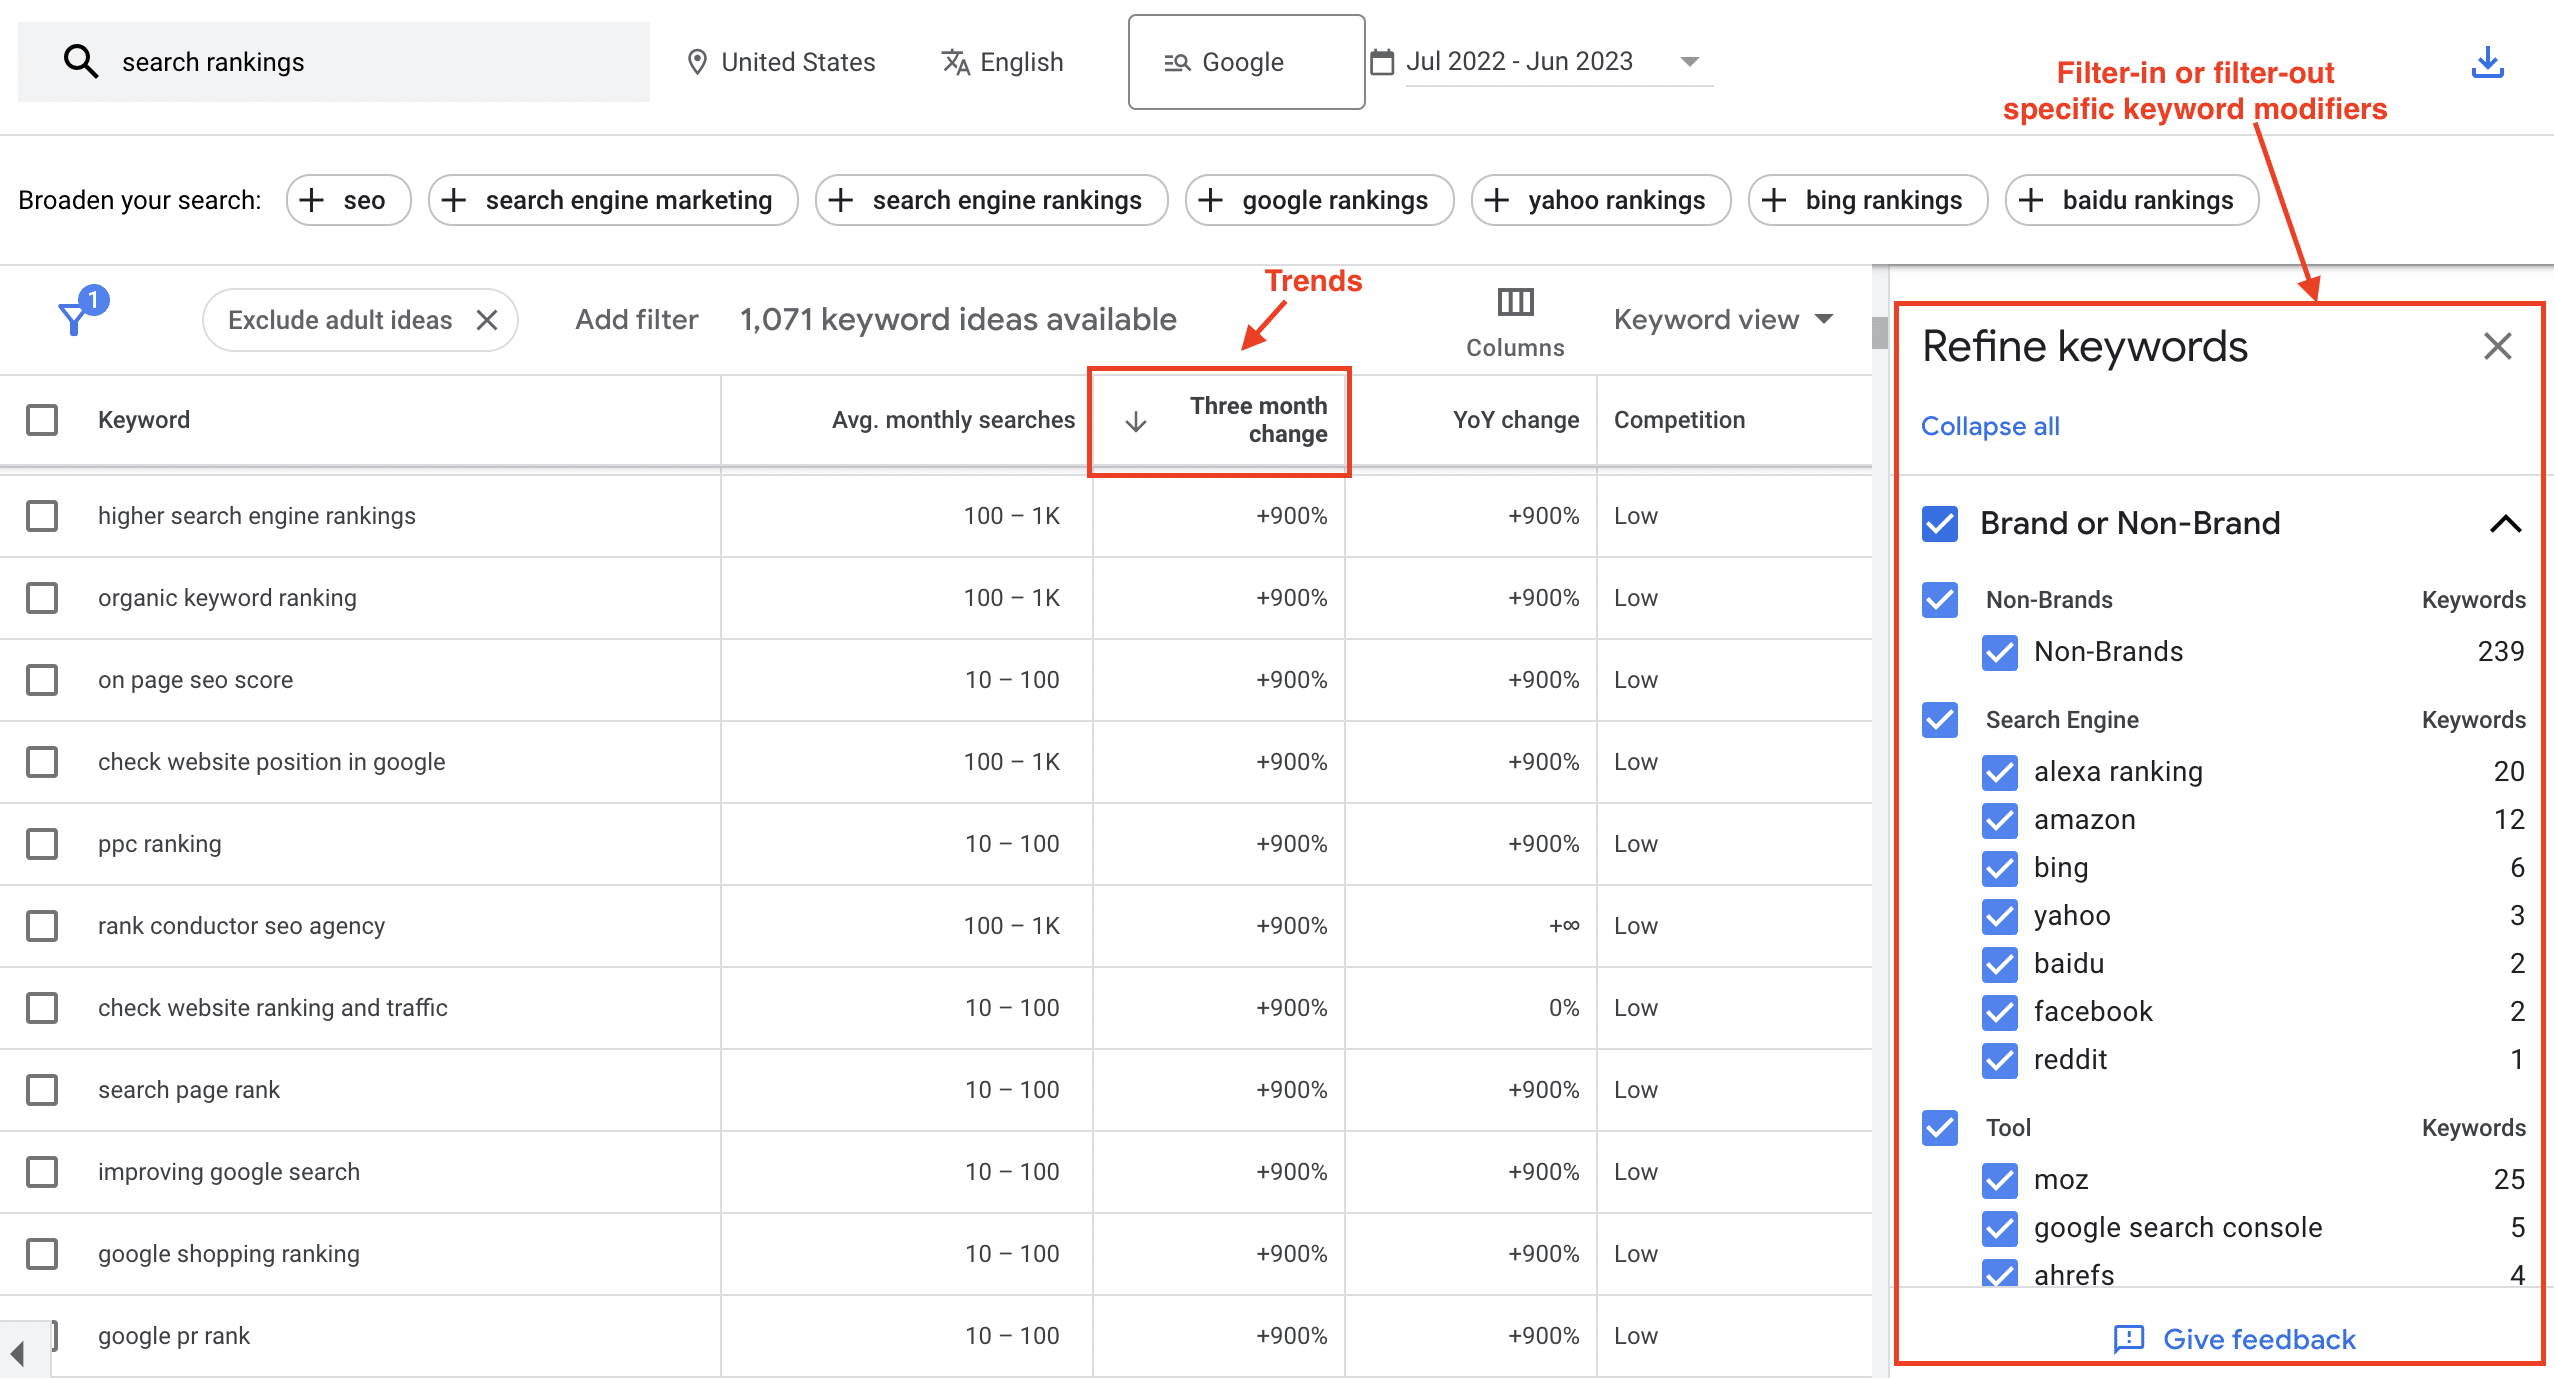Viewport: 2554px width, 1378px height.
Task: Click the language icon next to English
Action: click(x=949, y=61)
